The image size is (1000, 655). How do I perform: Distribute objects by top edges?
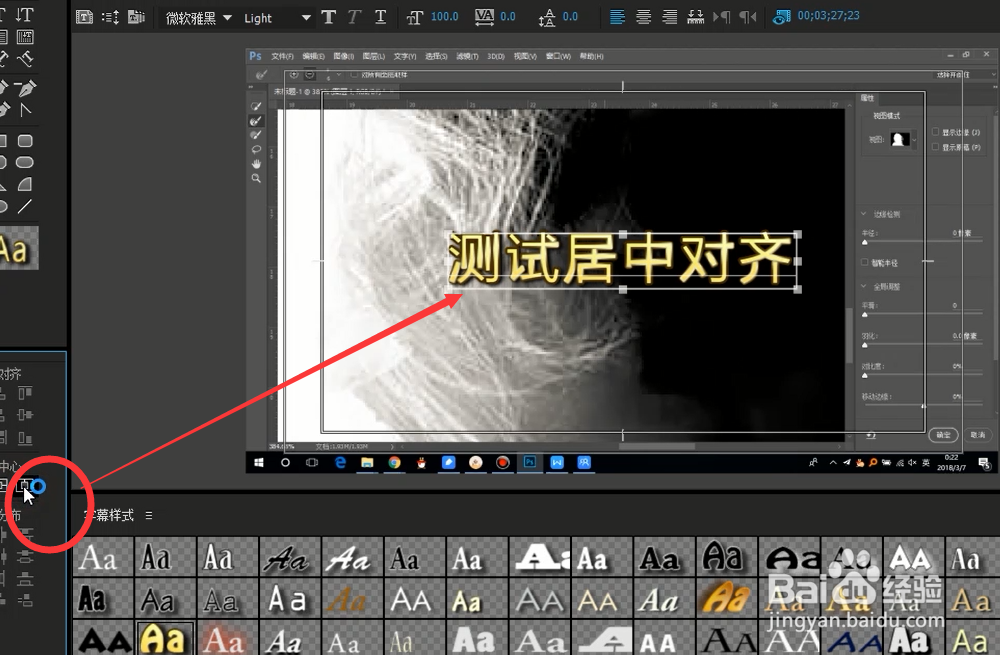click(x=25, y=534)
